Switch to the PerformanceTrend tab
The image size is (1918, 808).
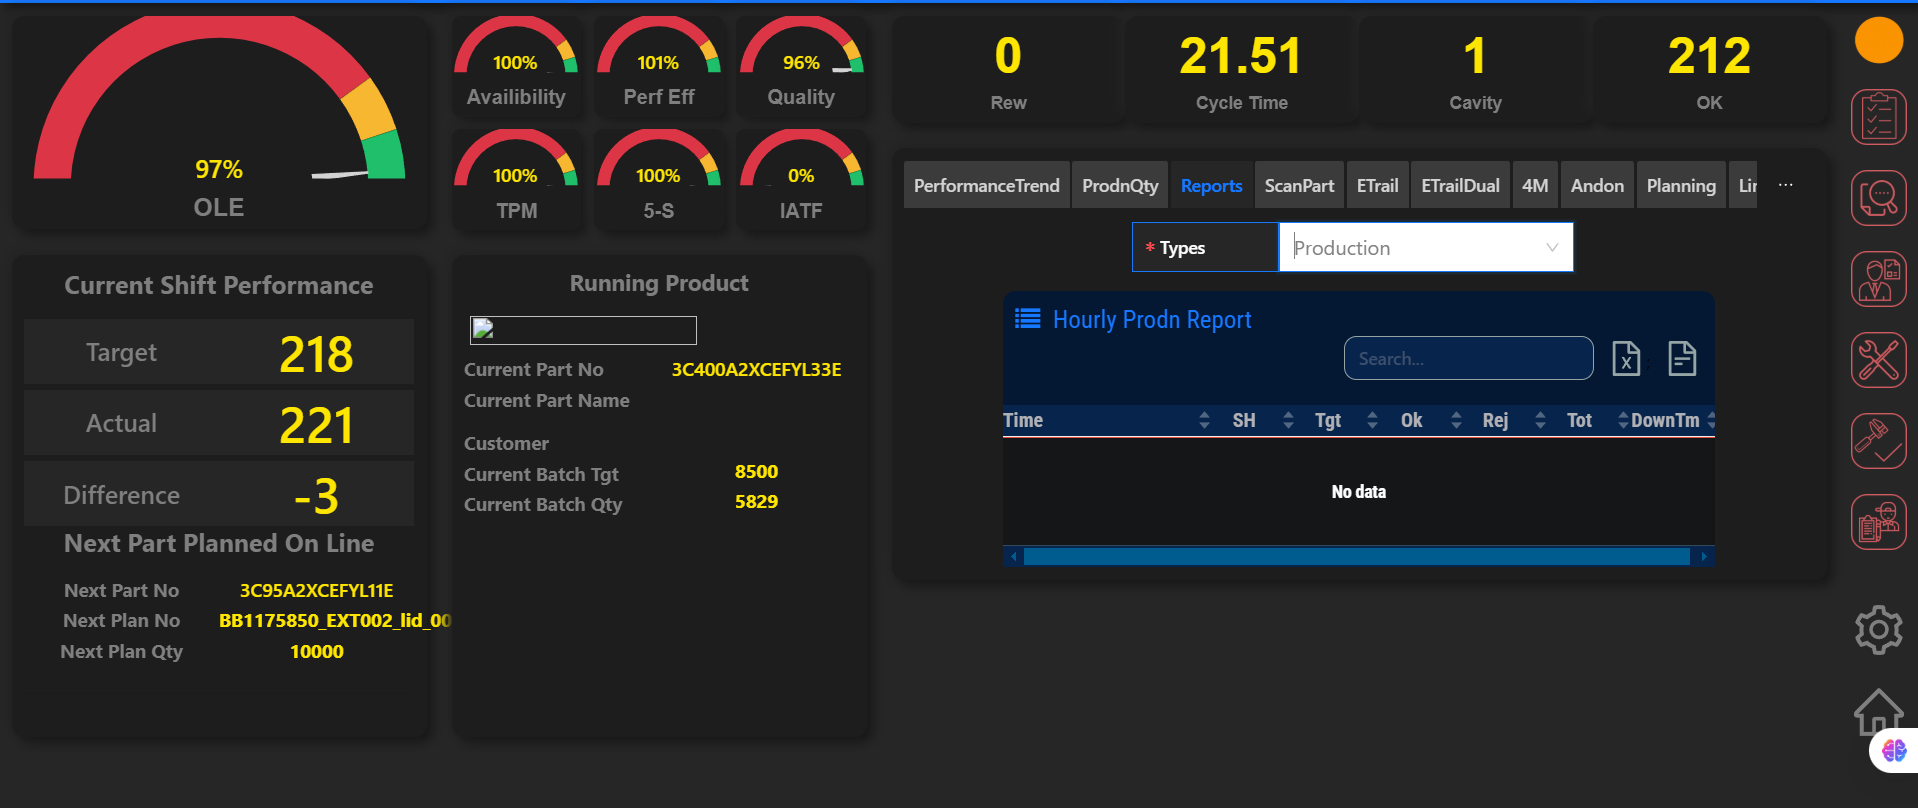[986, 186]
